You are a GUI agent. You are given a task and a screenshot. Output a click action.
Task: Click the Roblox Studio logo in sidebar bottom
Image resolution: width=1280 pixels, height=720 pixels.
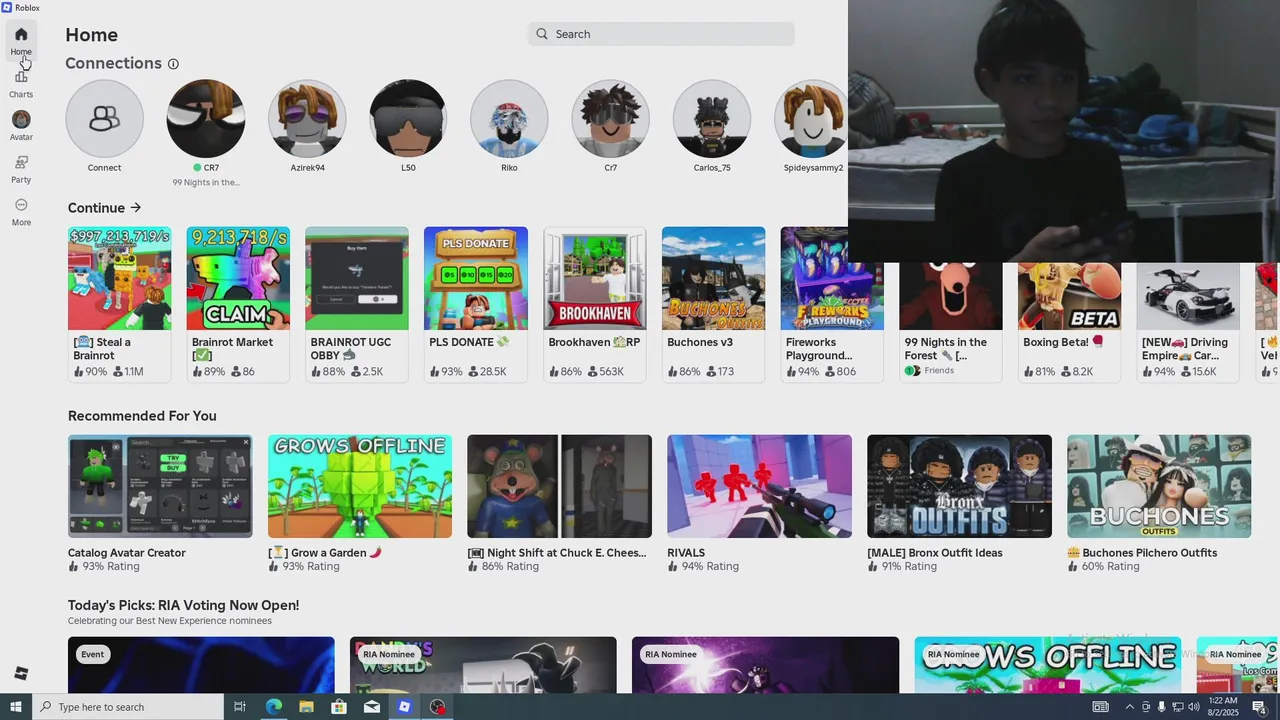21,673
